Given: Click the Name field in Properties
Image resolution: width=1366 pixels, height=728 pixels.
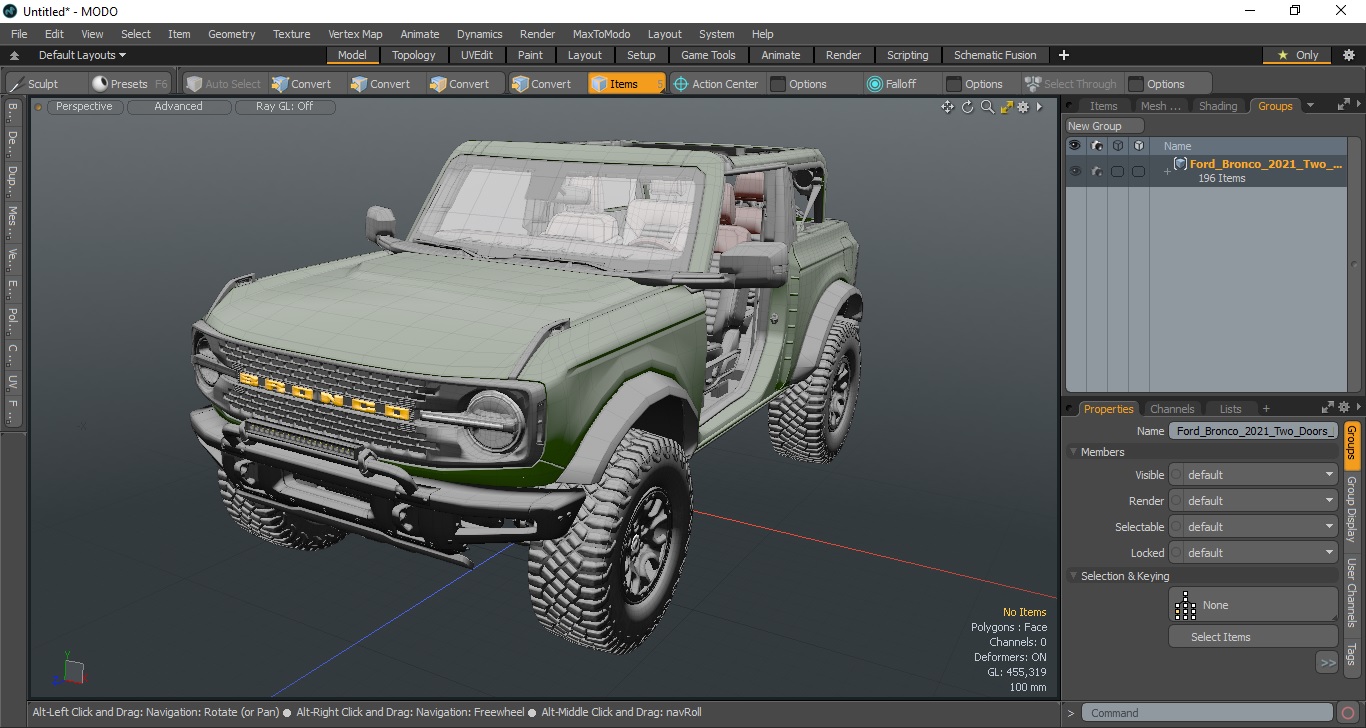Looking at the screenshot, I should click(1253, 431).
